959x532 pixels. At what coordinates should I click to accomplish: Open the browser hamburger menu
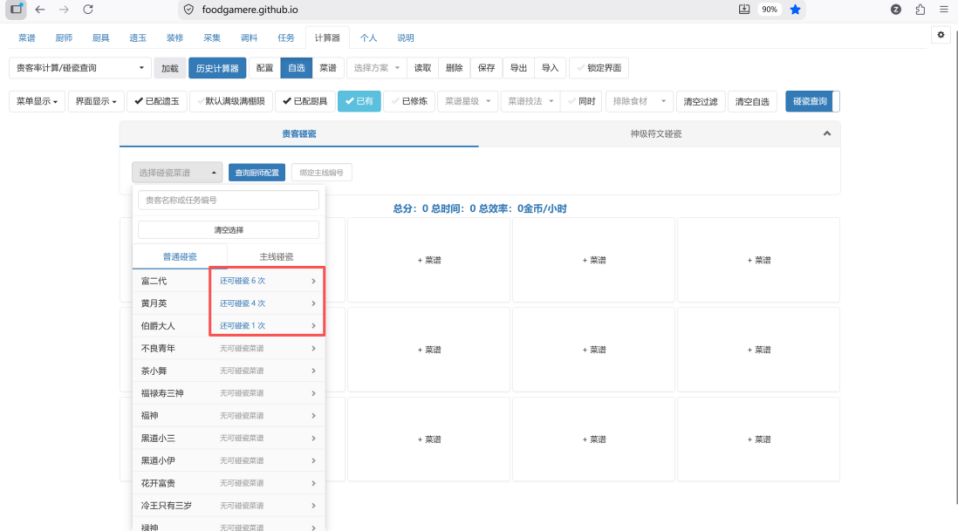[x=944, y=10]
